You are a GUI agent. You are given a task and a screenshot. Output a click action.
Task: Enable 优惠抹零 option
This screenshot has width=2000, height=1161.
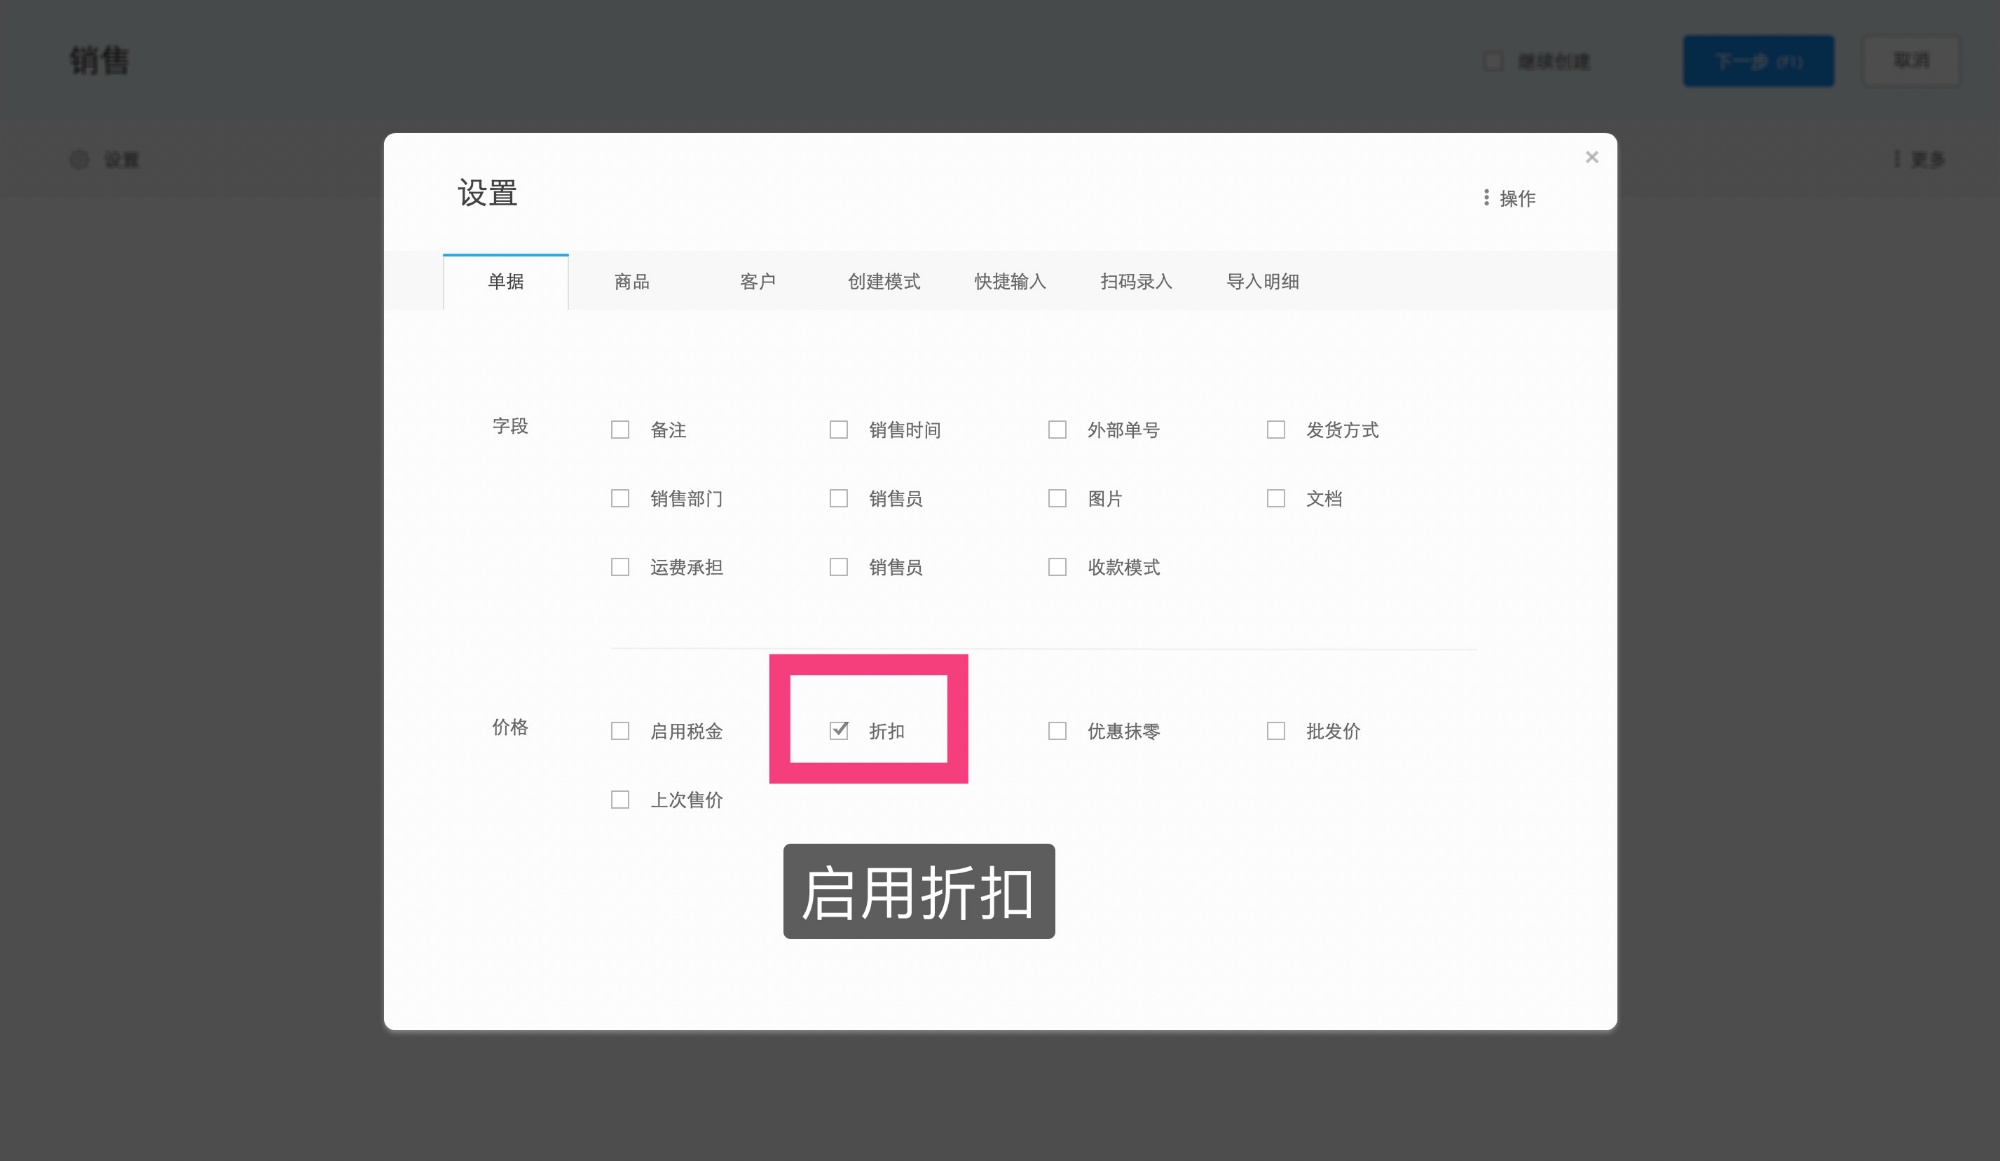[x=1057, y=731]
